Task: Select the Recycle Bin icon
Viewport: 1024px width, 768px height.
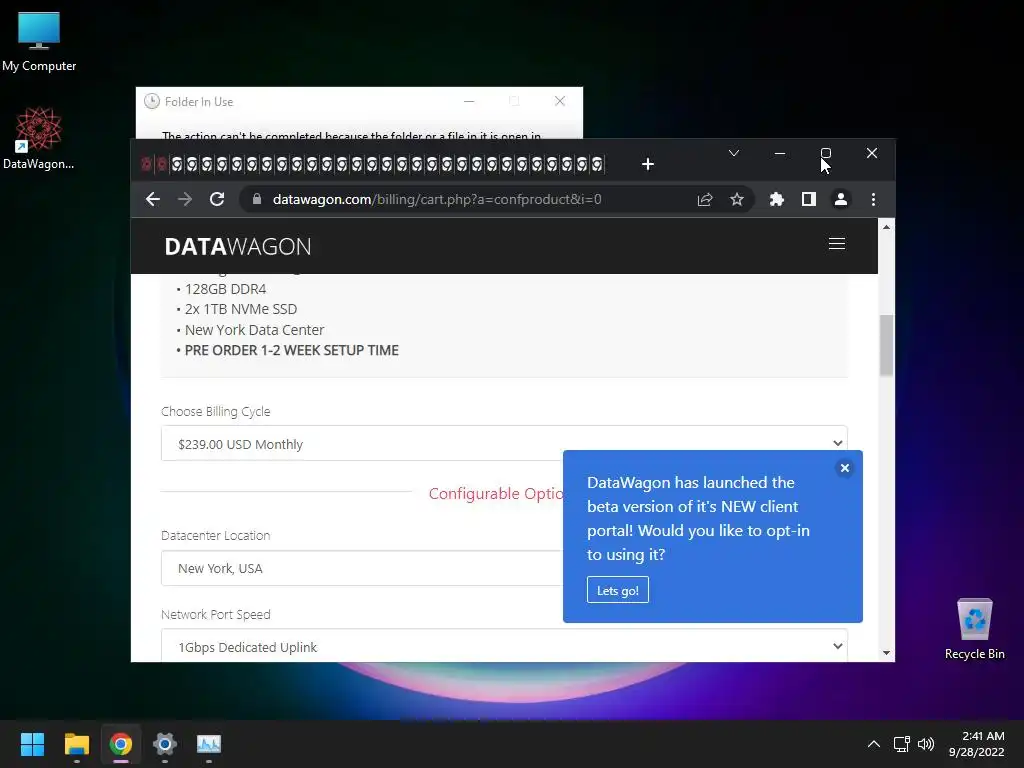Action: [x=974, y=629]
